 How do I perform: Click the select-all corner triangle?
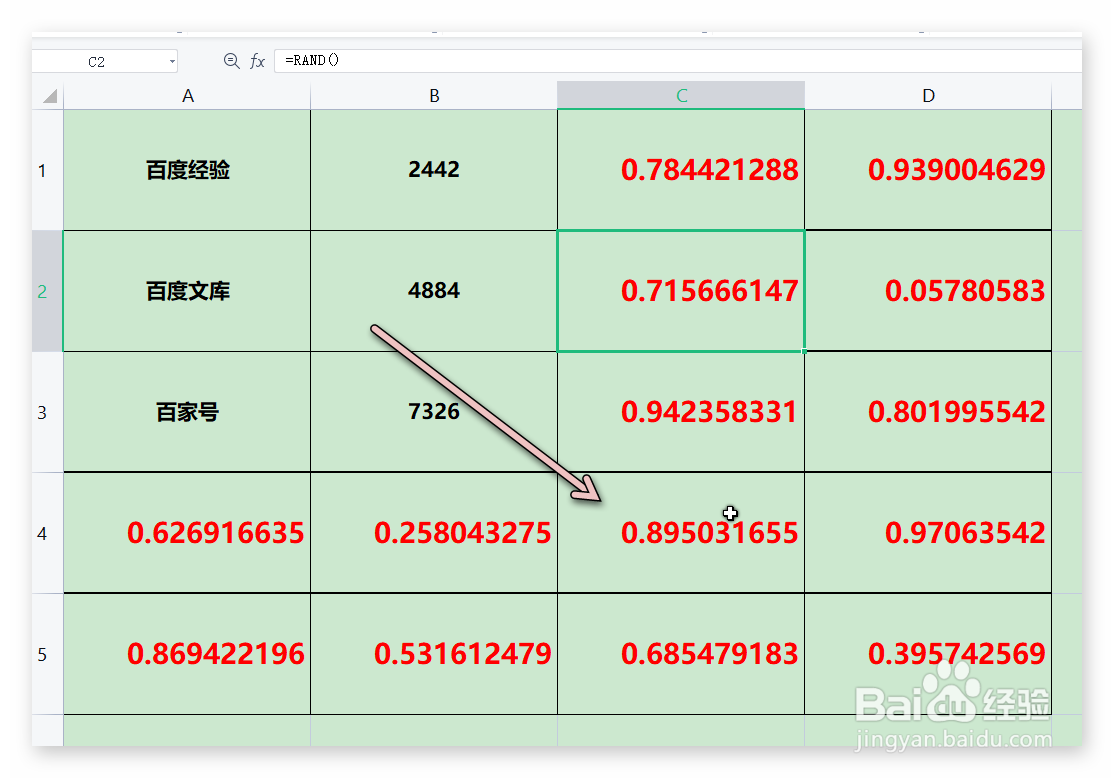point(48,95)
